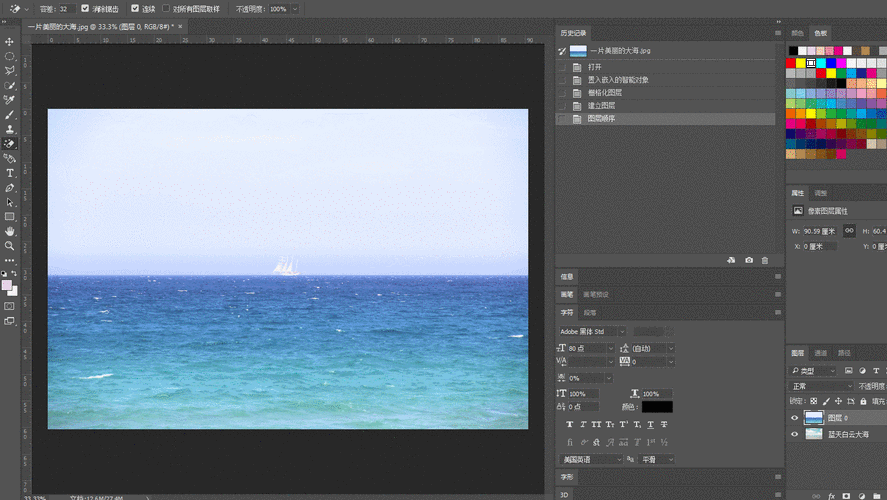Hide the 图层 0 layer
The width and height of the screenshot is (887, 500).
point(796,417)
